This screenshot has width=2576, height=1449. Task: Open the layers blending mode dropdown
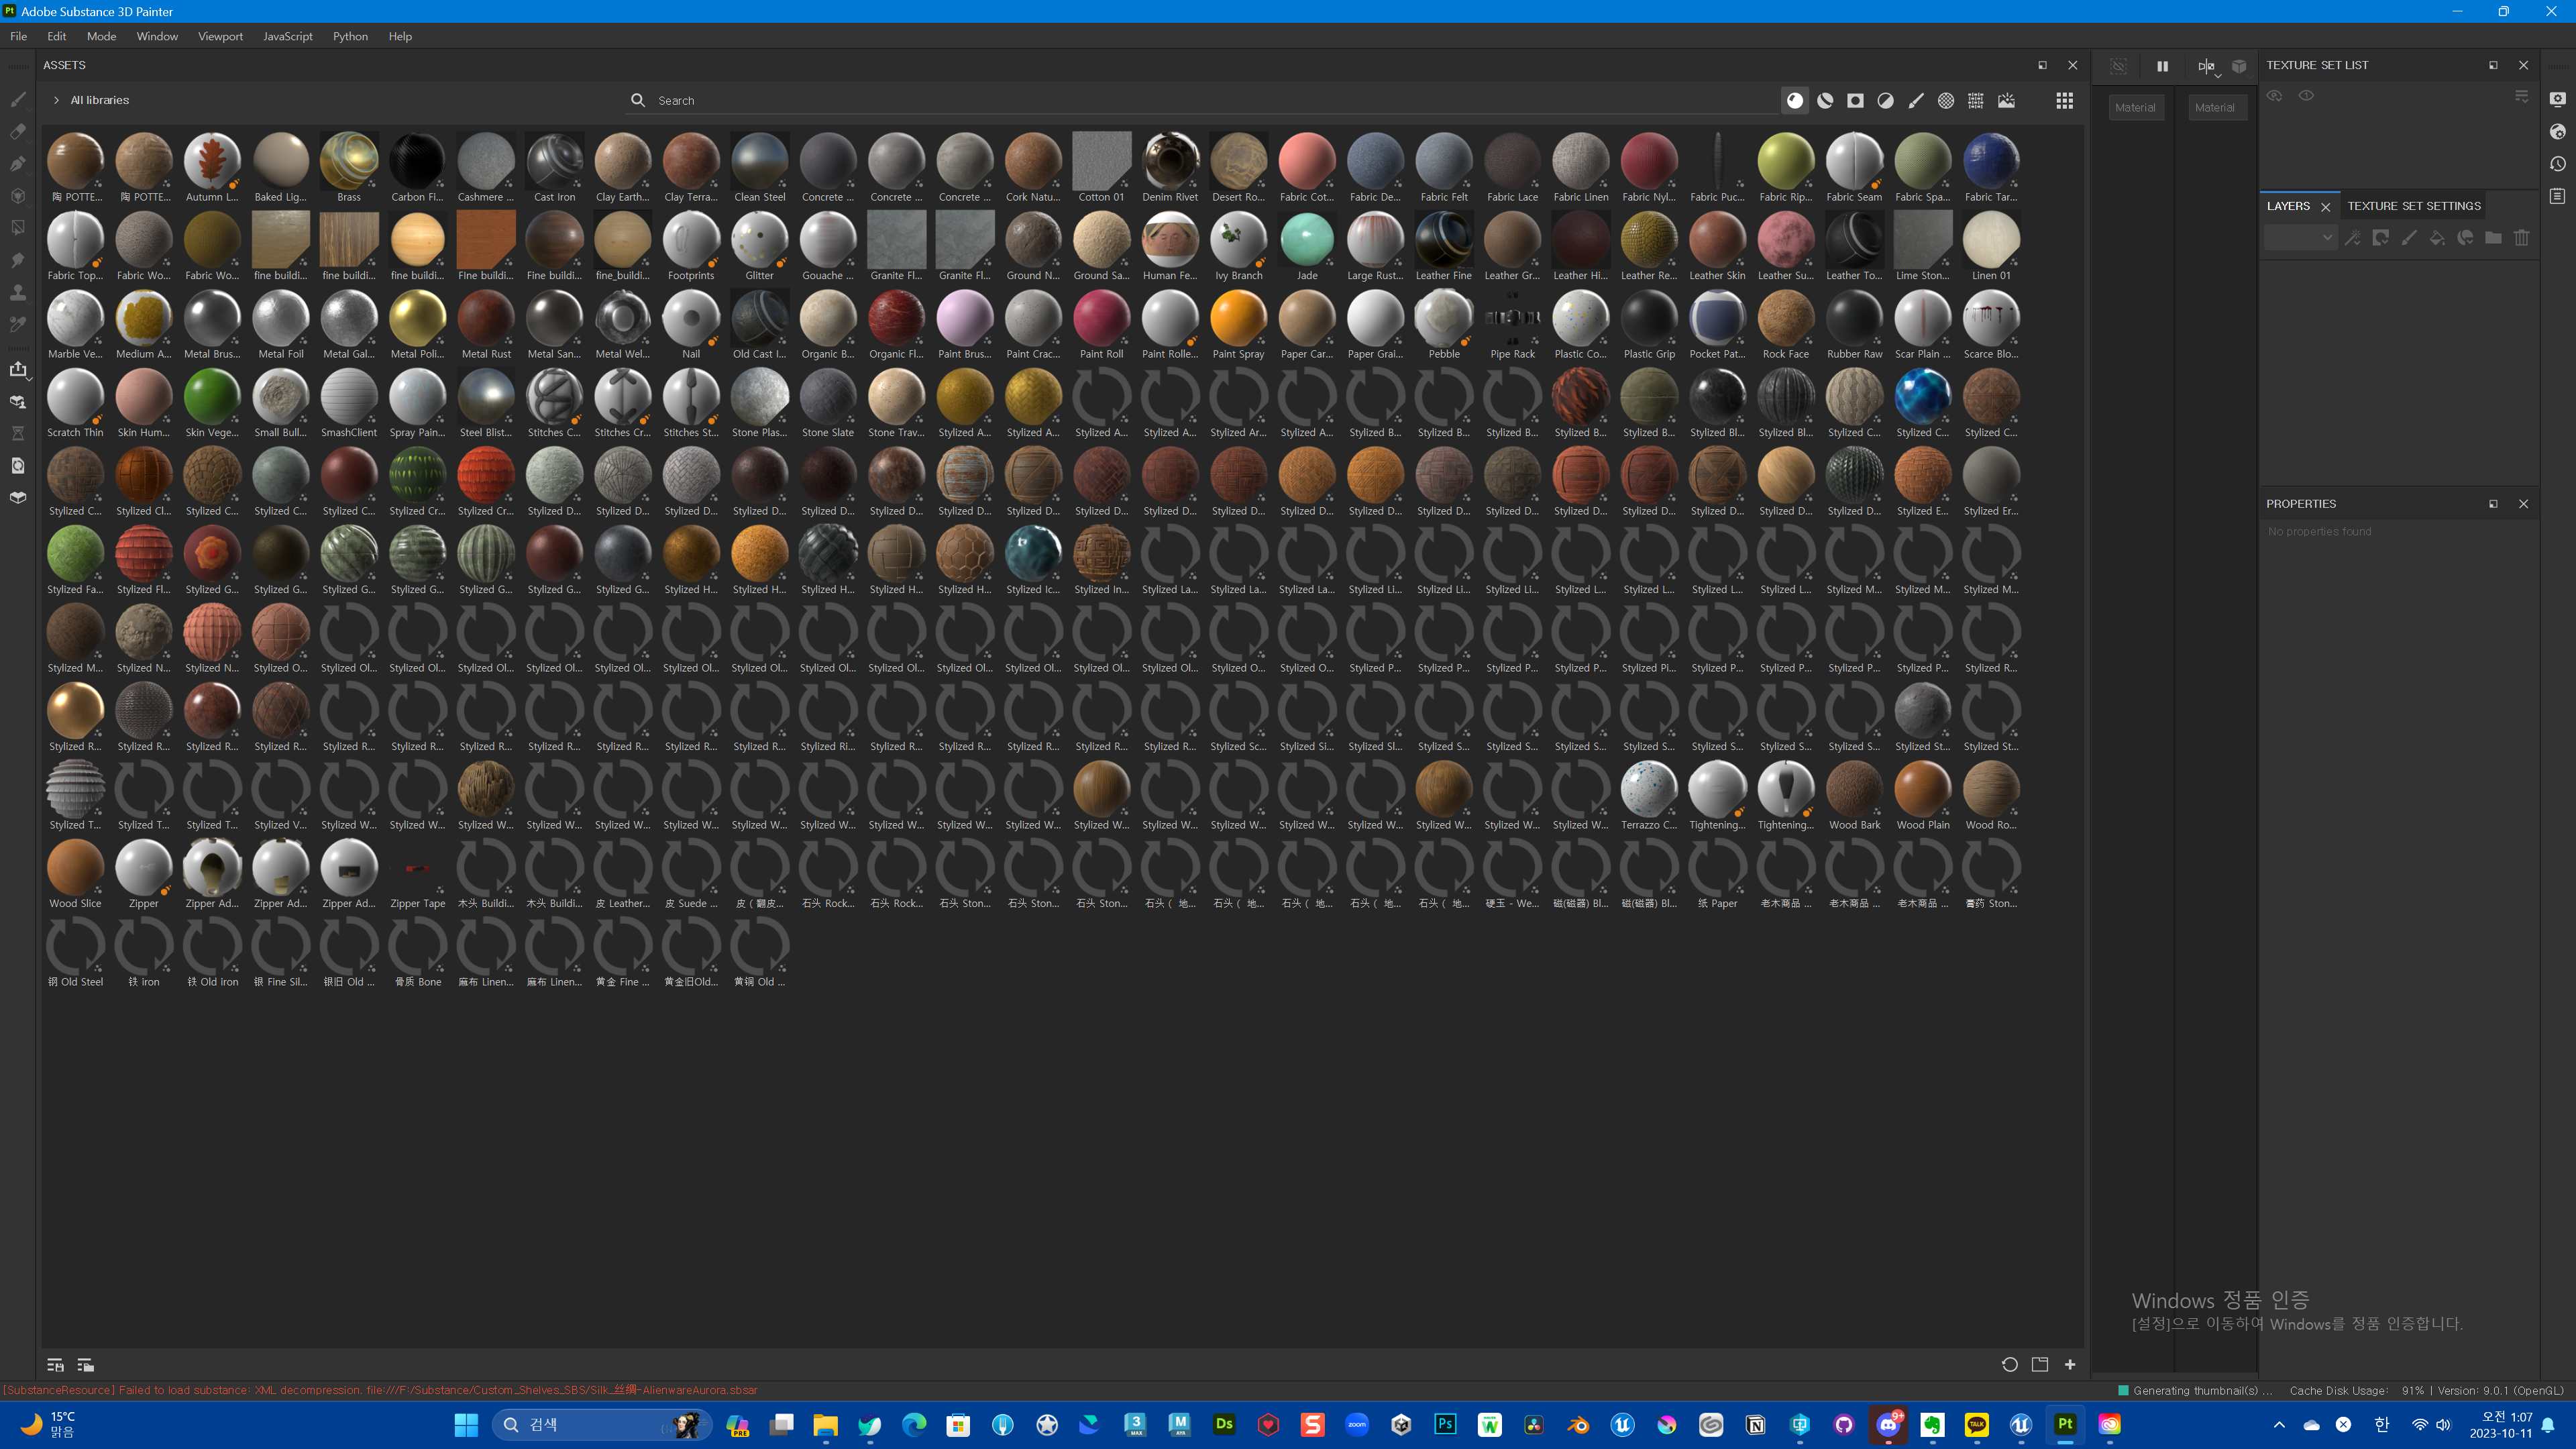[x=2300, y=238]
